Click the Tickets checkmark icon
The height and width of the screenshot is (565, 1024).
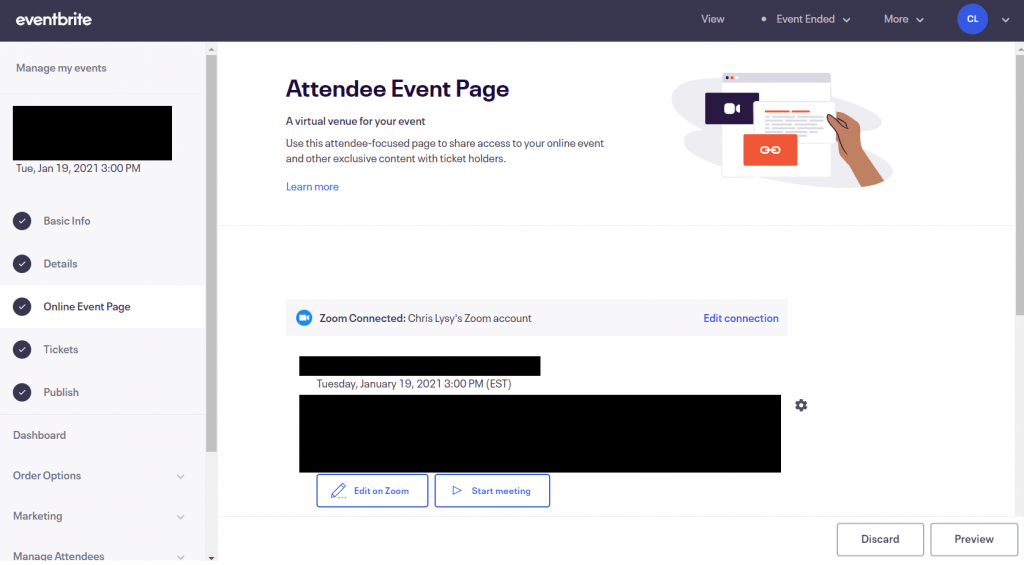point(22,349)
